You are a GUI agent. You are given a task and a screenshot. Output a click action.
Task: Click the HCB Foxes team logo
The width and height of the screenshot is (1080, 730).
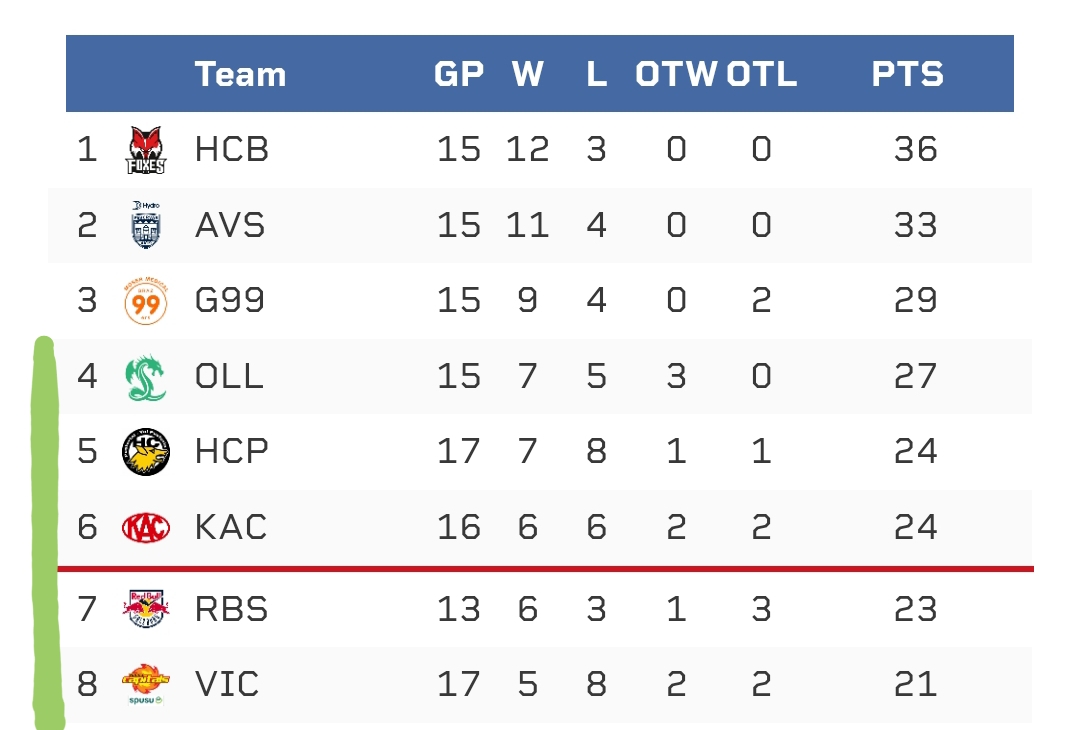click(x=146, y=151)
